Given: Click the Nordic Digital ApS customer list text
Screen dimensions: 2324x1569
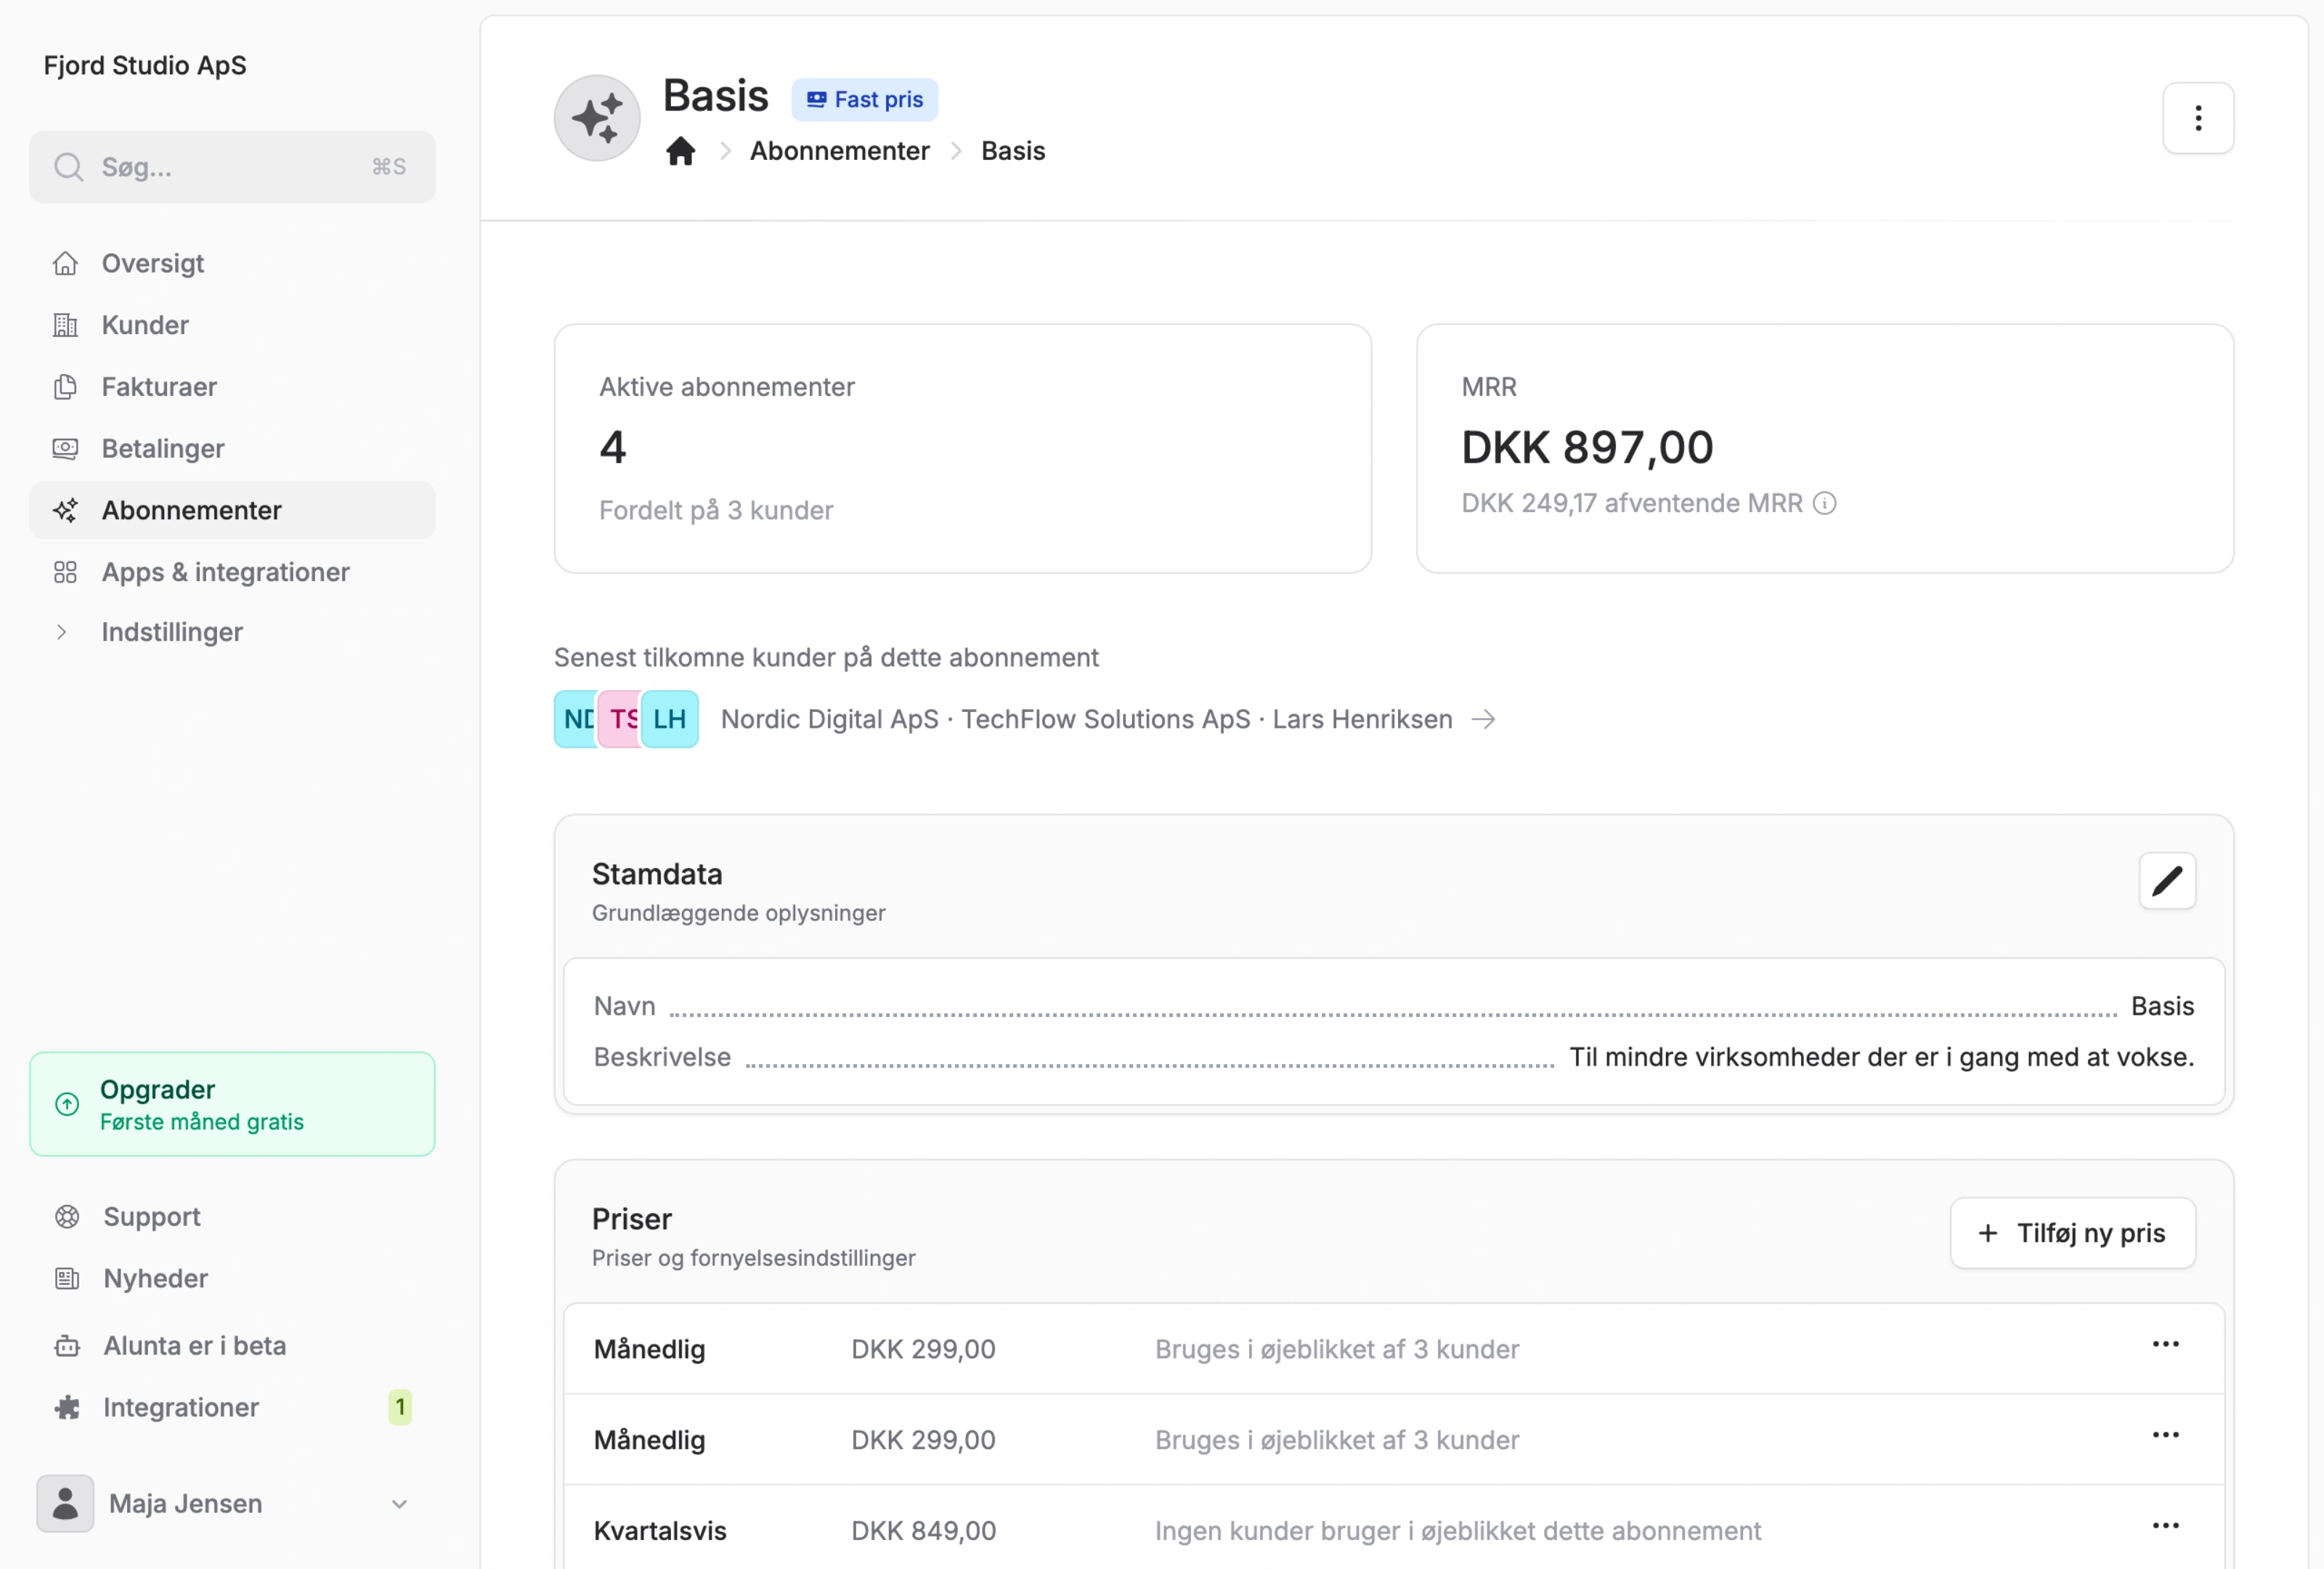Looking at the screenshot, I should pyautogui.click(x=829, y=719).
